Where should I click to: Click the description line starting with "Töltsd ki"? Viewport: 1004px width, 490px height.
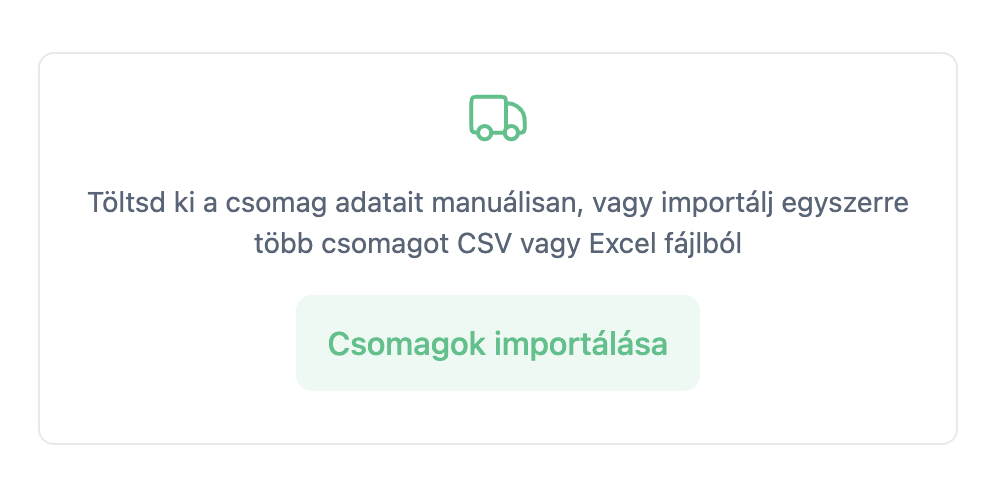point(498,204)
